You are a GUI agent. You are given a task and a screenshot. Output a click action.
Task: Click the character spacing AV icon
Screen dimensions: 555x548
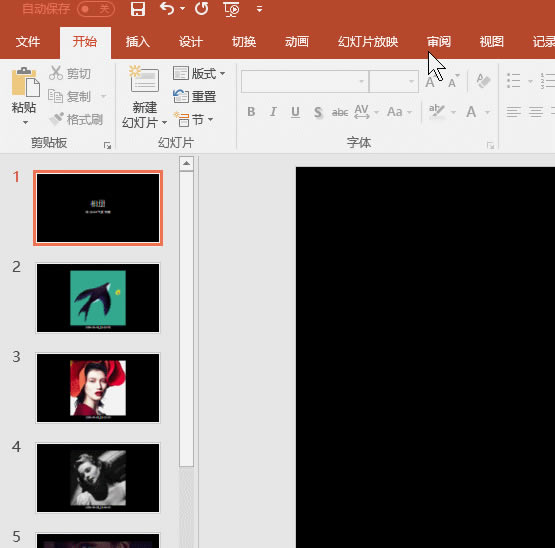click(361, 112)
